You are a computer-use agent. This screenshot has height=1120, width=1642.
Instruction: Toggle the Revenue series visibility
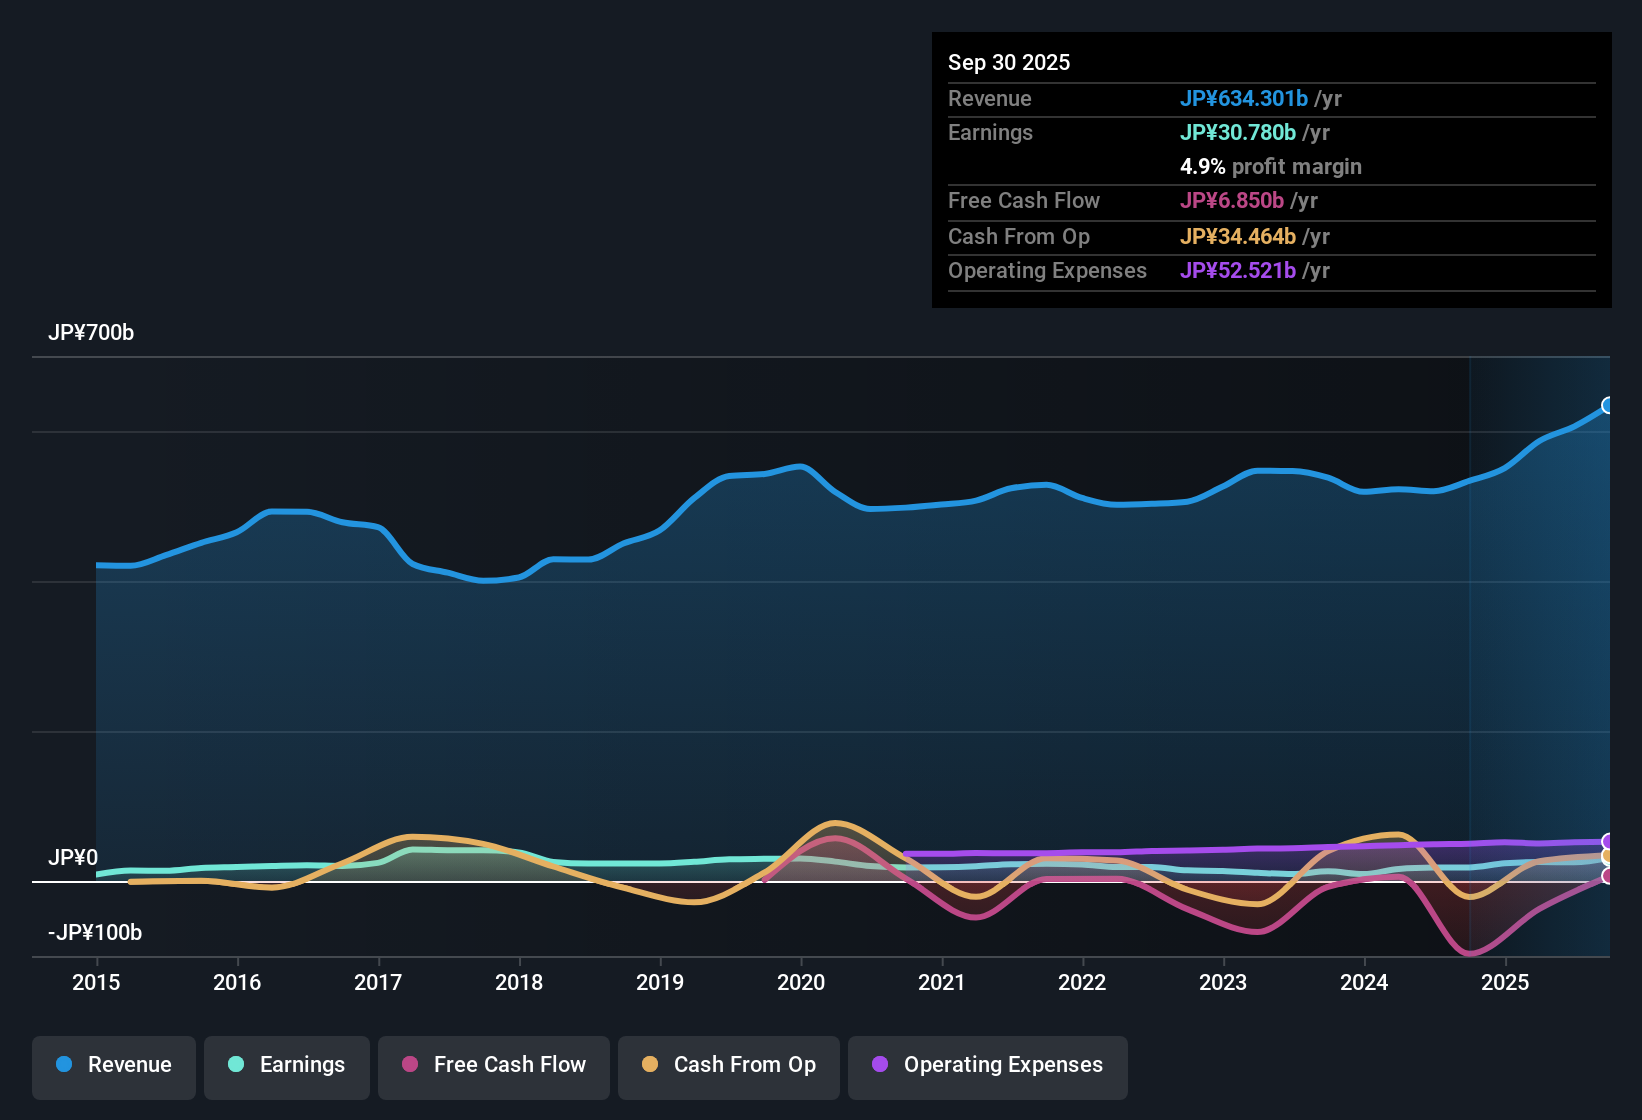(113, 1065)
